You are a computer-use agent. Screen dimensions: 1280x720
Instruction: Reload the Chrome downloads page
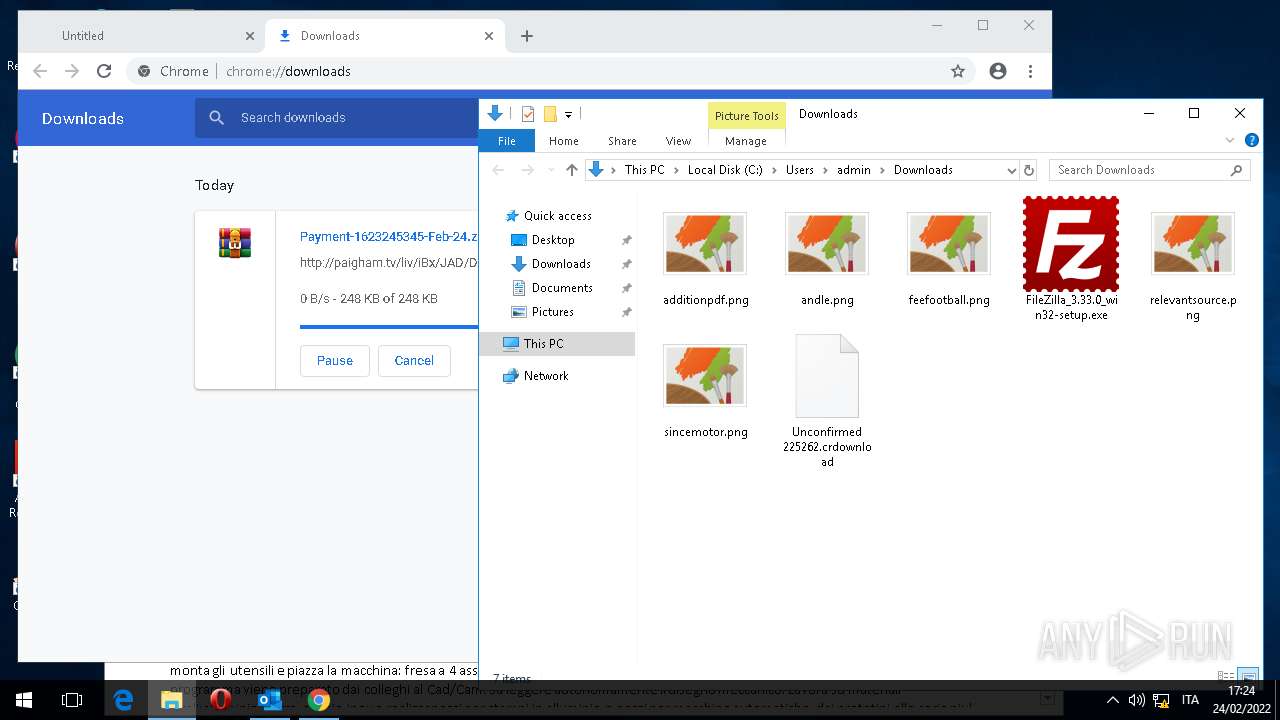click(104, 71)
